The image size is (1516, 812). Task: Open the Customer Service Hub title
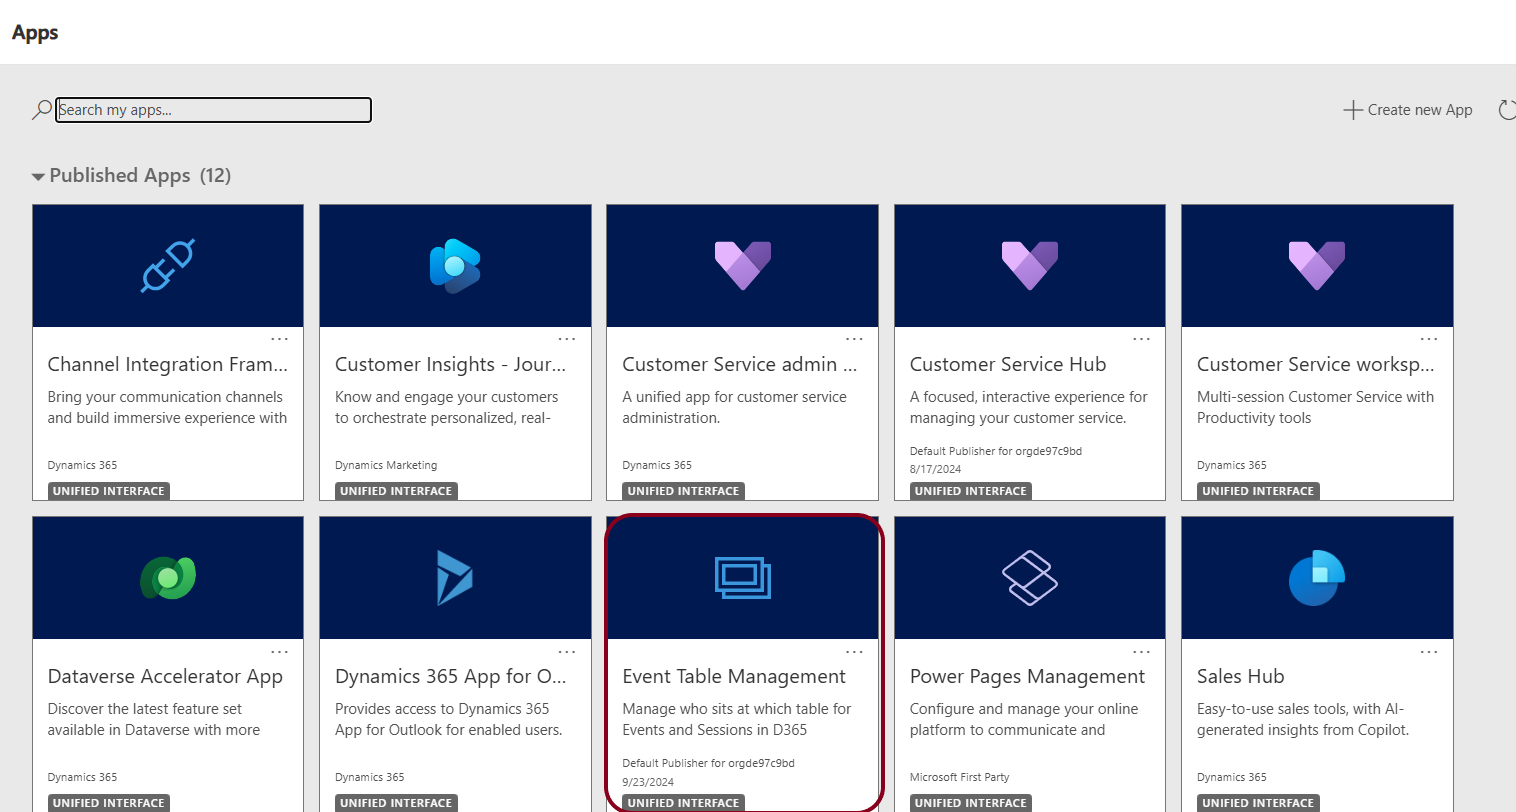pyautogui.click(x=1008, y=365)
